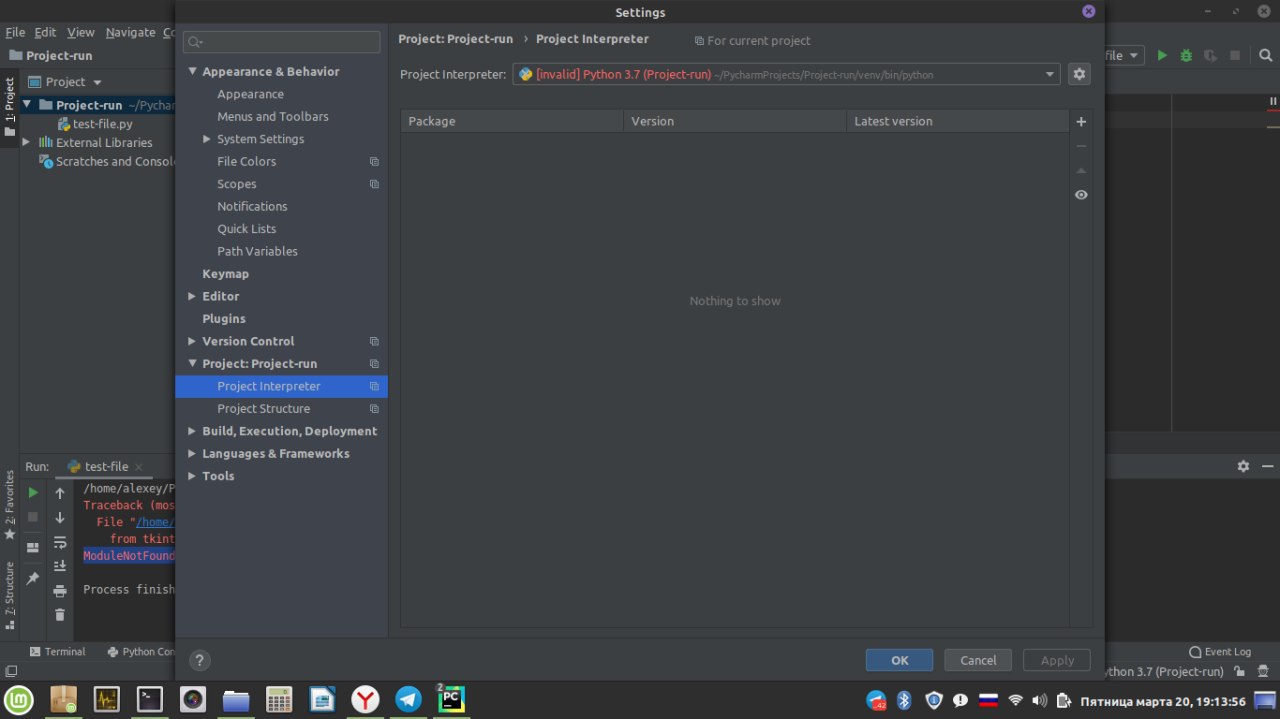Click Cancel button in Settings
1280x719 pixels.
[x=978, y=660]
